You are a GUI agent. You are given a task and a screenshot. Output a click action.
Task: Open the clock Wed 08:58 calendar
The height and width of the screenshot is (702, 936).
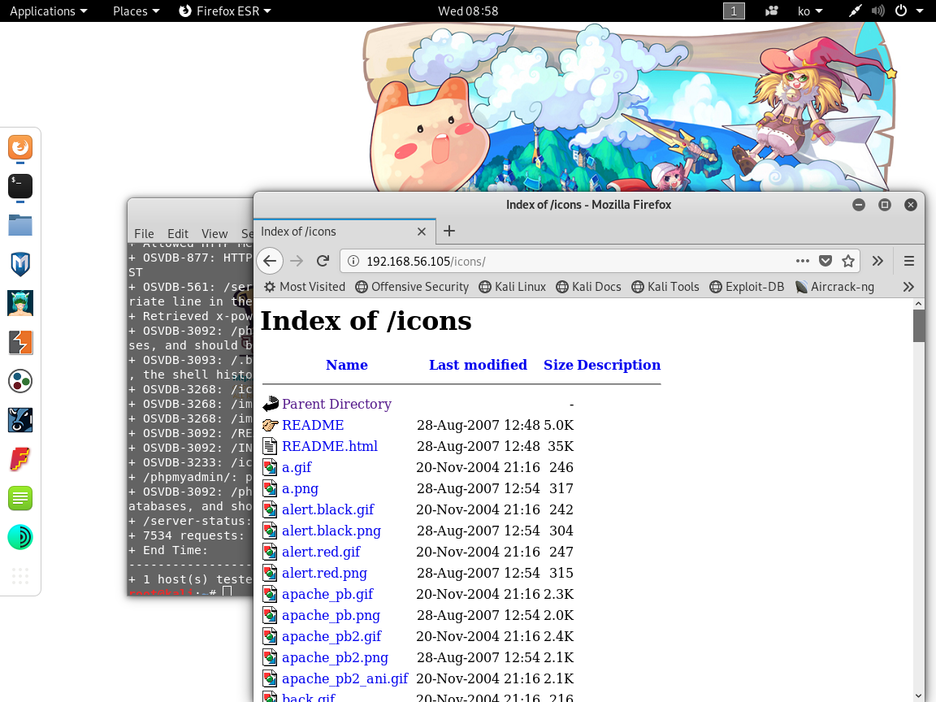[x=468, y=11]
